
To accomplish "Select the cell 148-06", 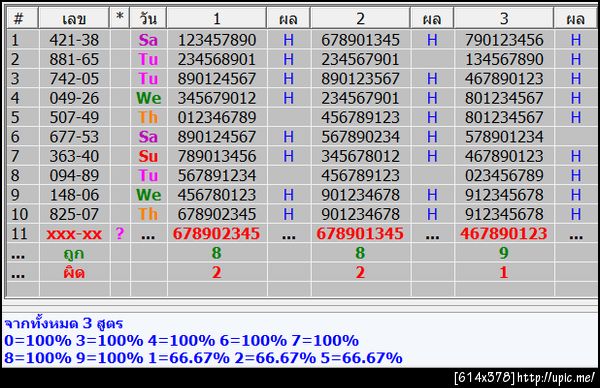I will pos(74,195).
